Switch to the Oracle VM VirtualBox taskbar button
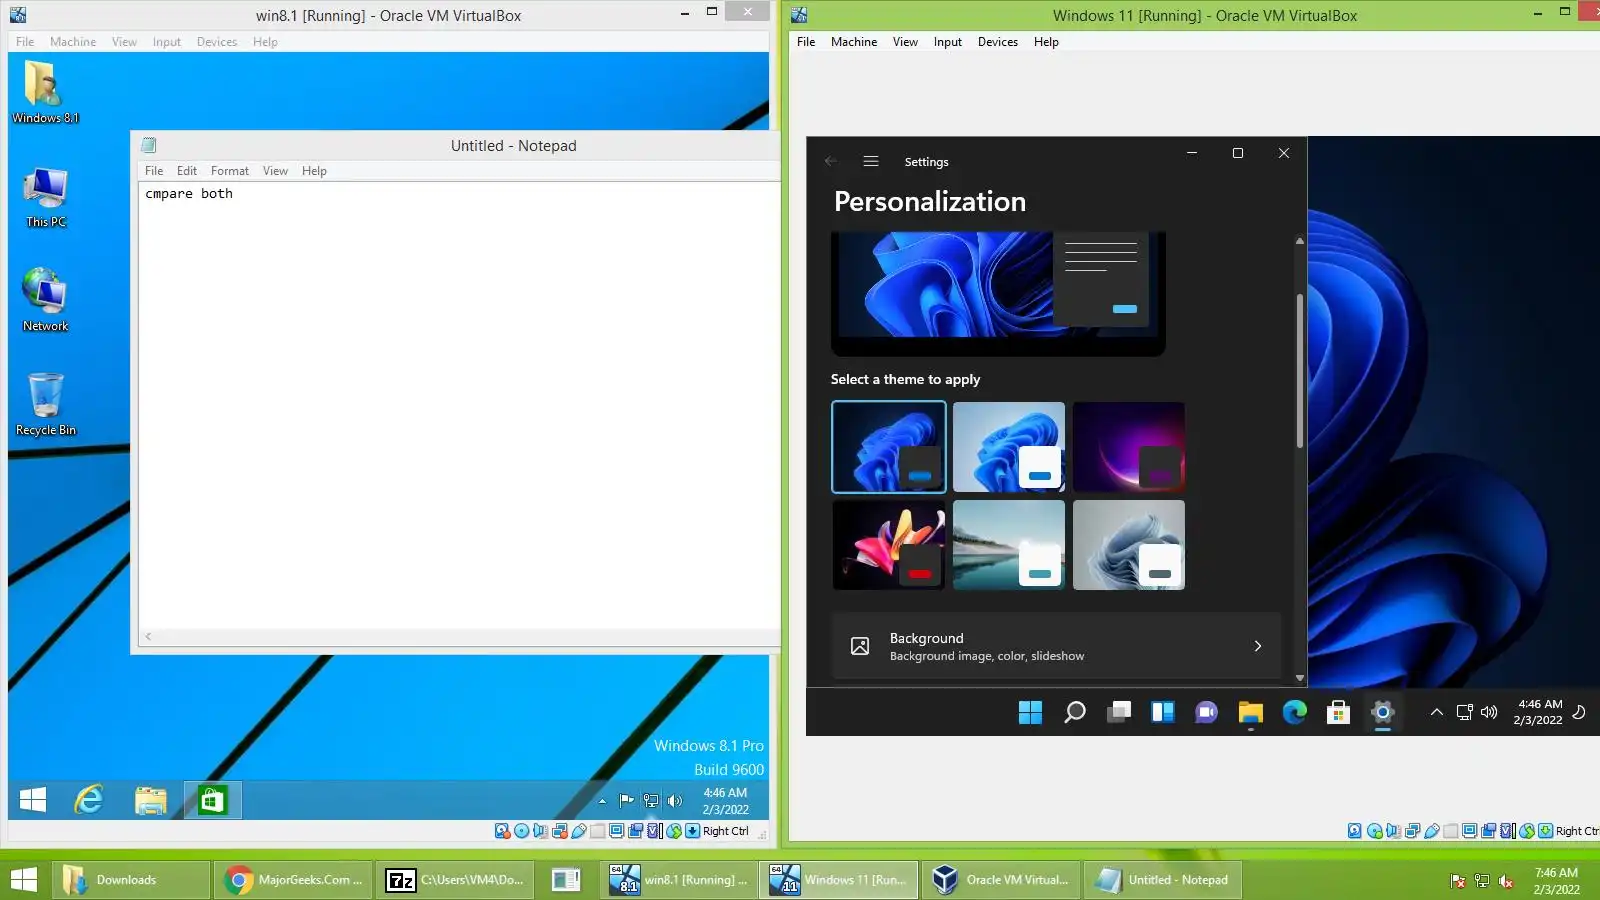Image resolution: width=1600 pixels, height=900 pixels. (1002, 880)
